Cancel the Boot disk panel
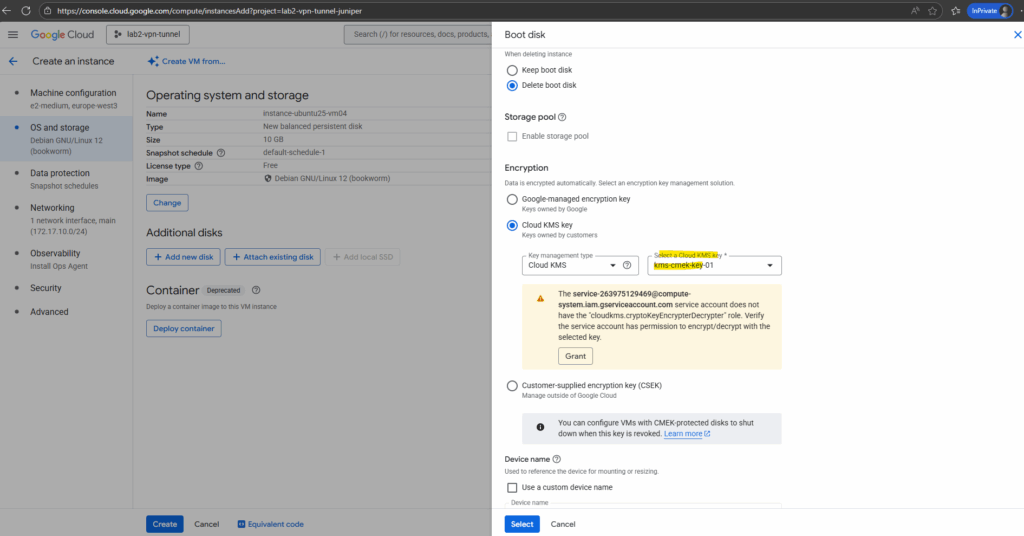 [x=563, y=524]
